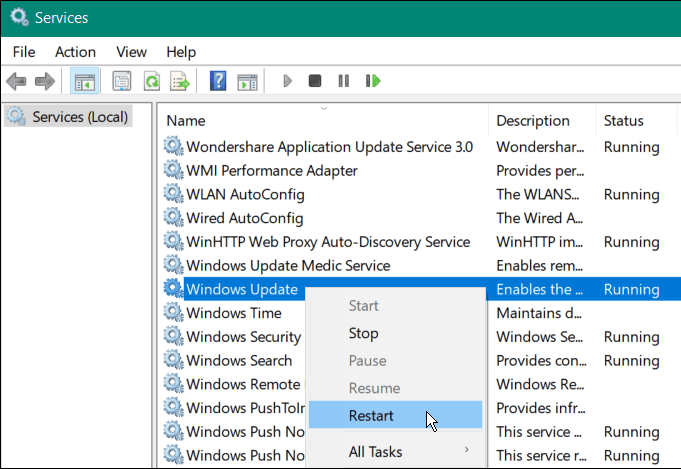Choose Restart in the context menu
This screenshot has width=681, height=469.
click(395, 415)
